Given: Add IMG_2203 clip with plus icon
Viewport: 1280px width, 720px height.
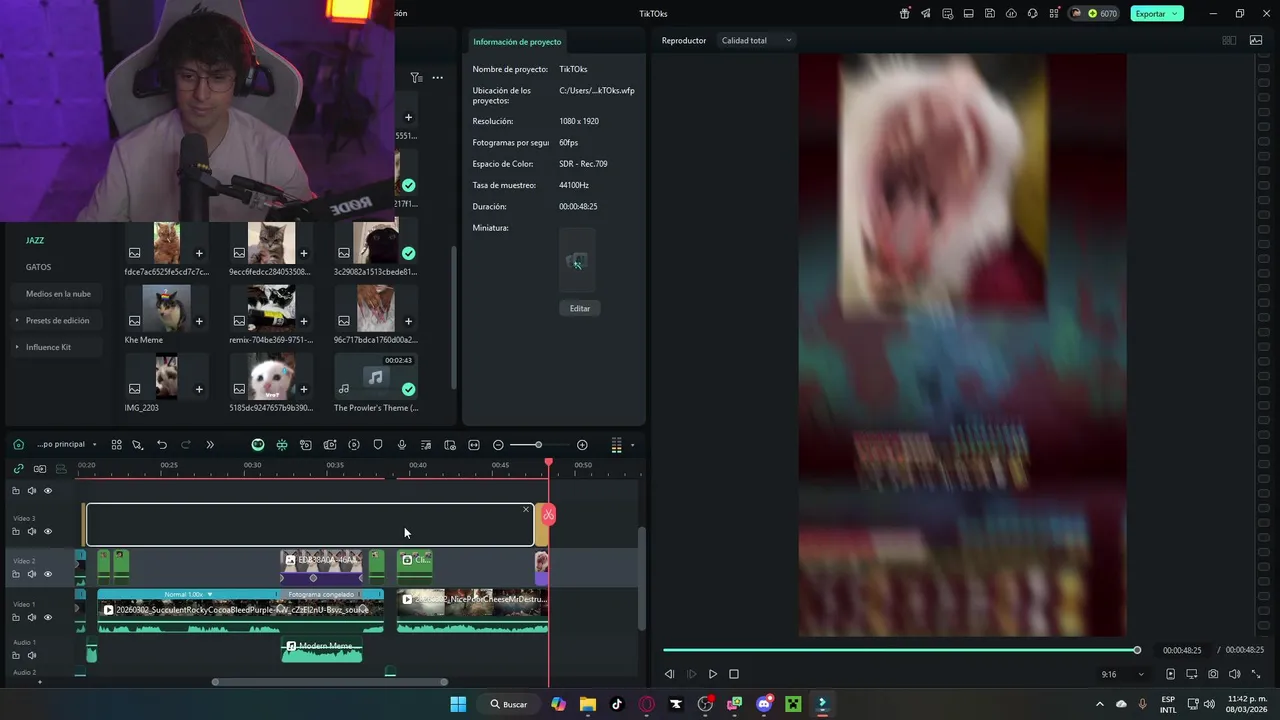Looking at the screenshot, I should pyautogui.click(x=199, y=389).
